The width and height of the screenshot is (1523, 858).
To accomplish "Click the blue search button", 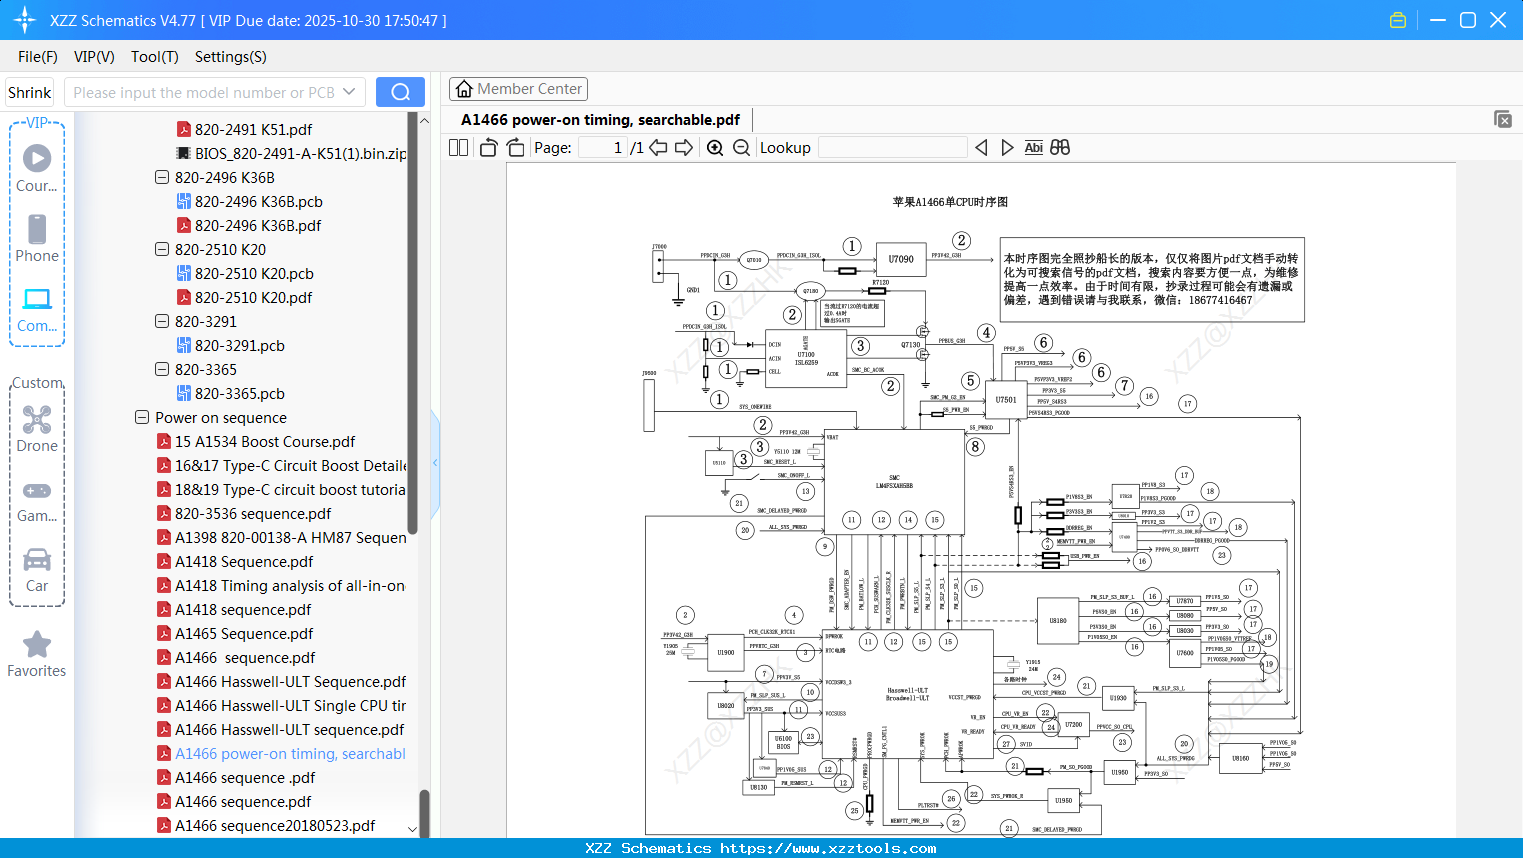I will (x=400, y=92).
